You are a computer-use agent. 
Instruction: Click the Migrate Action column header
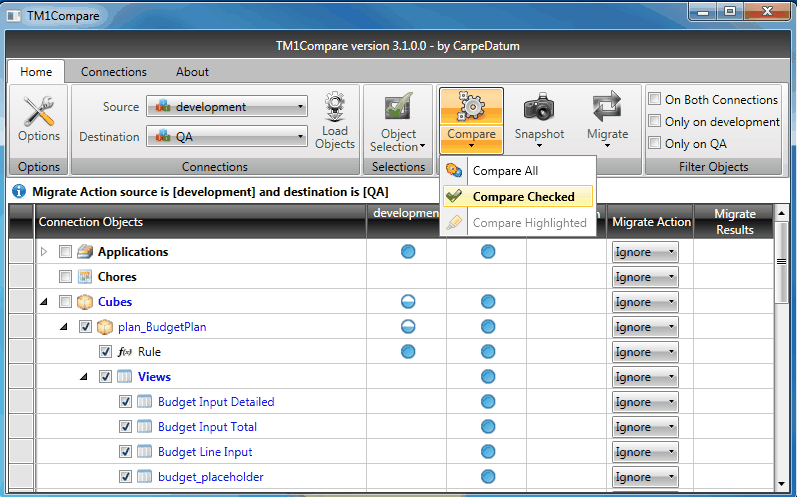coord(650,222)
